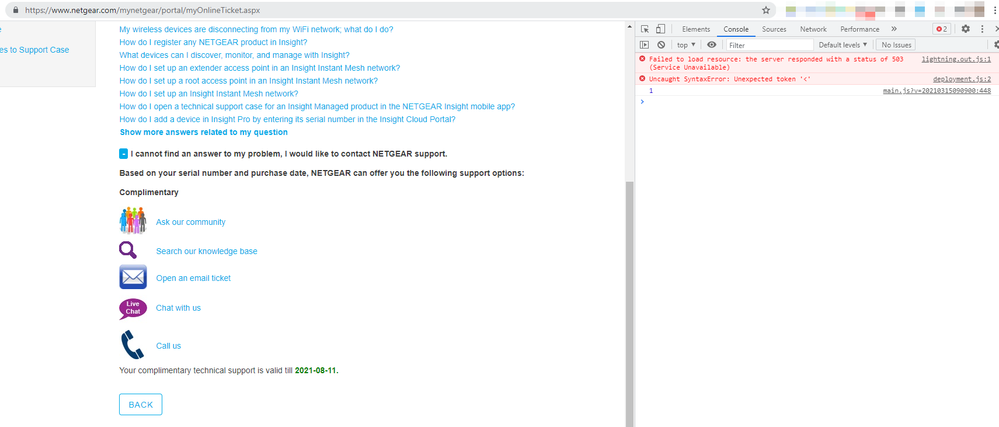Select the inspect element picker icon

[645, 29]
